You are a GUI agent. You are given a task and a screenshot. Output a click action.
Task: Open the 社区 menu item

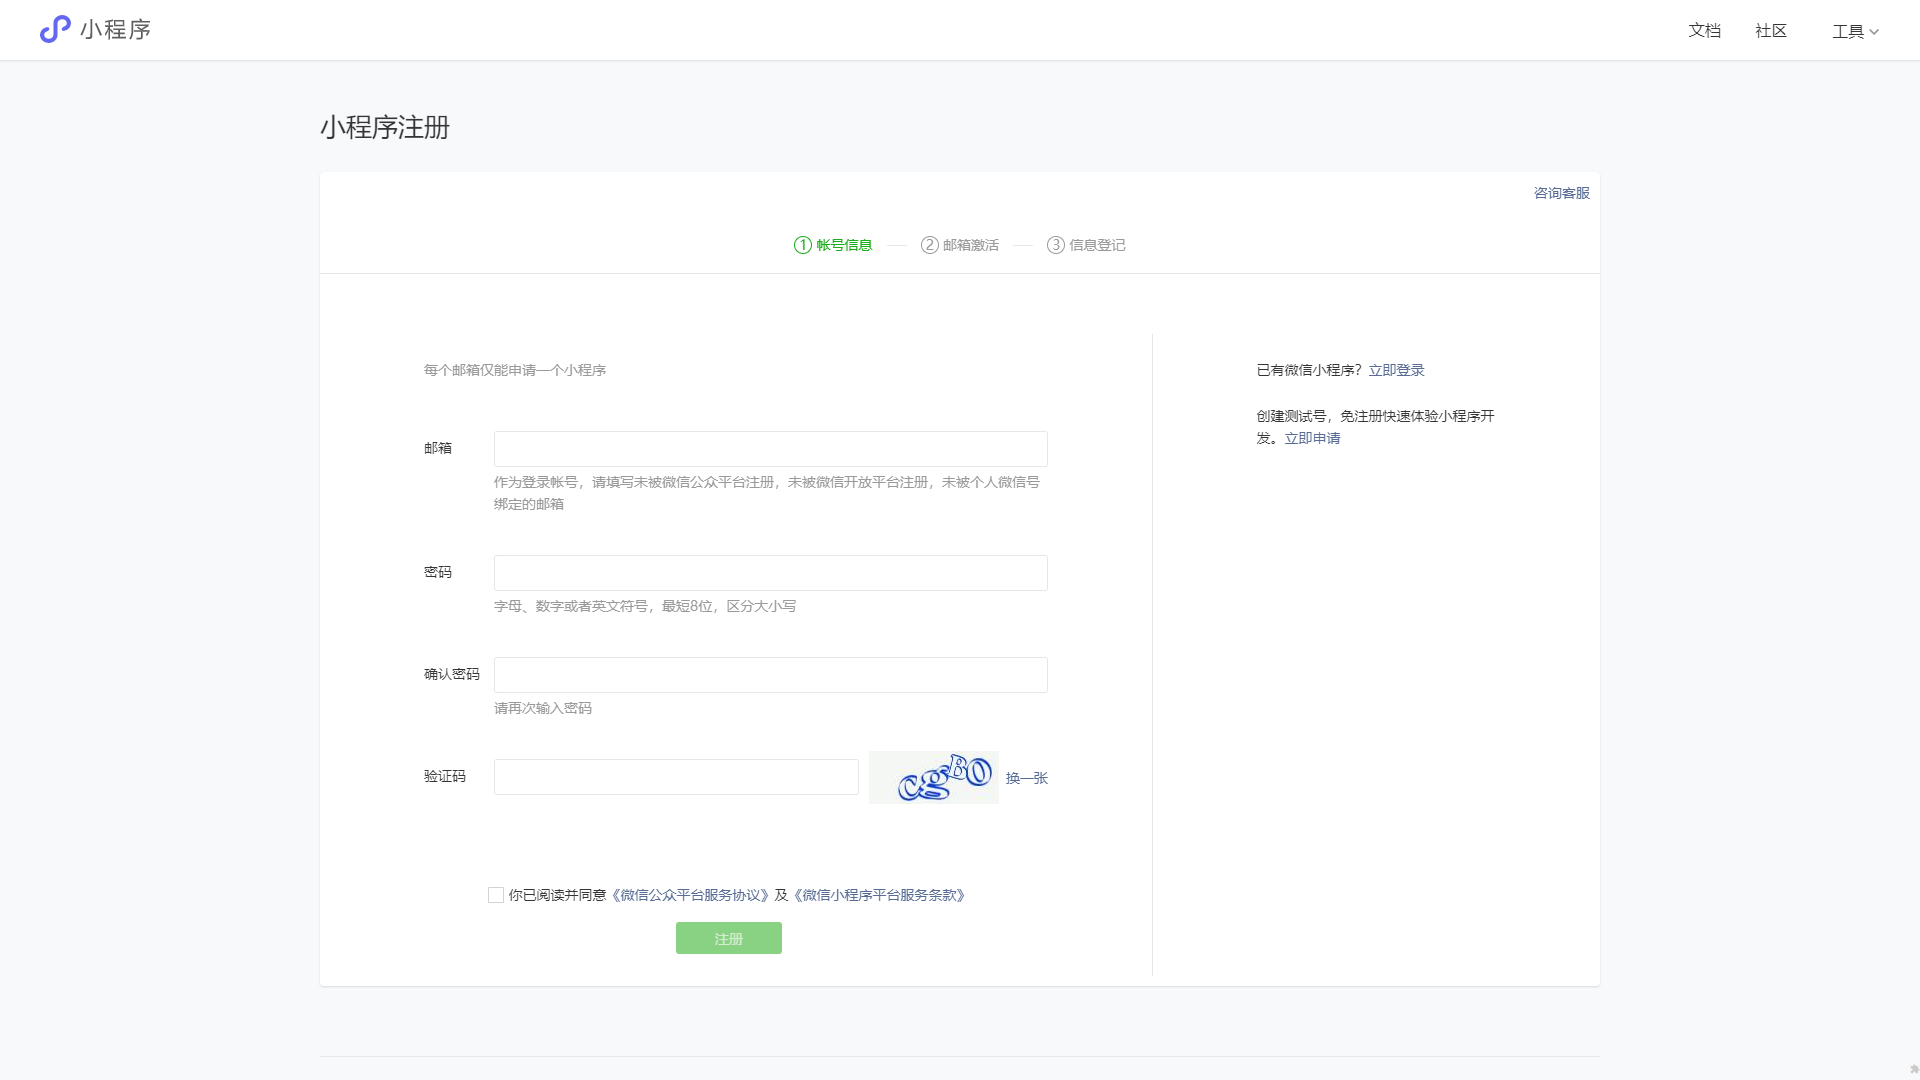1770,31
